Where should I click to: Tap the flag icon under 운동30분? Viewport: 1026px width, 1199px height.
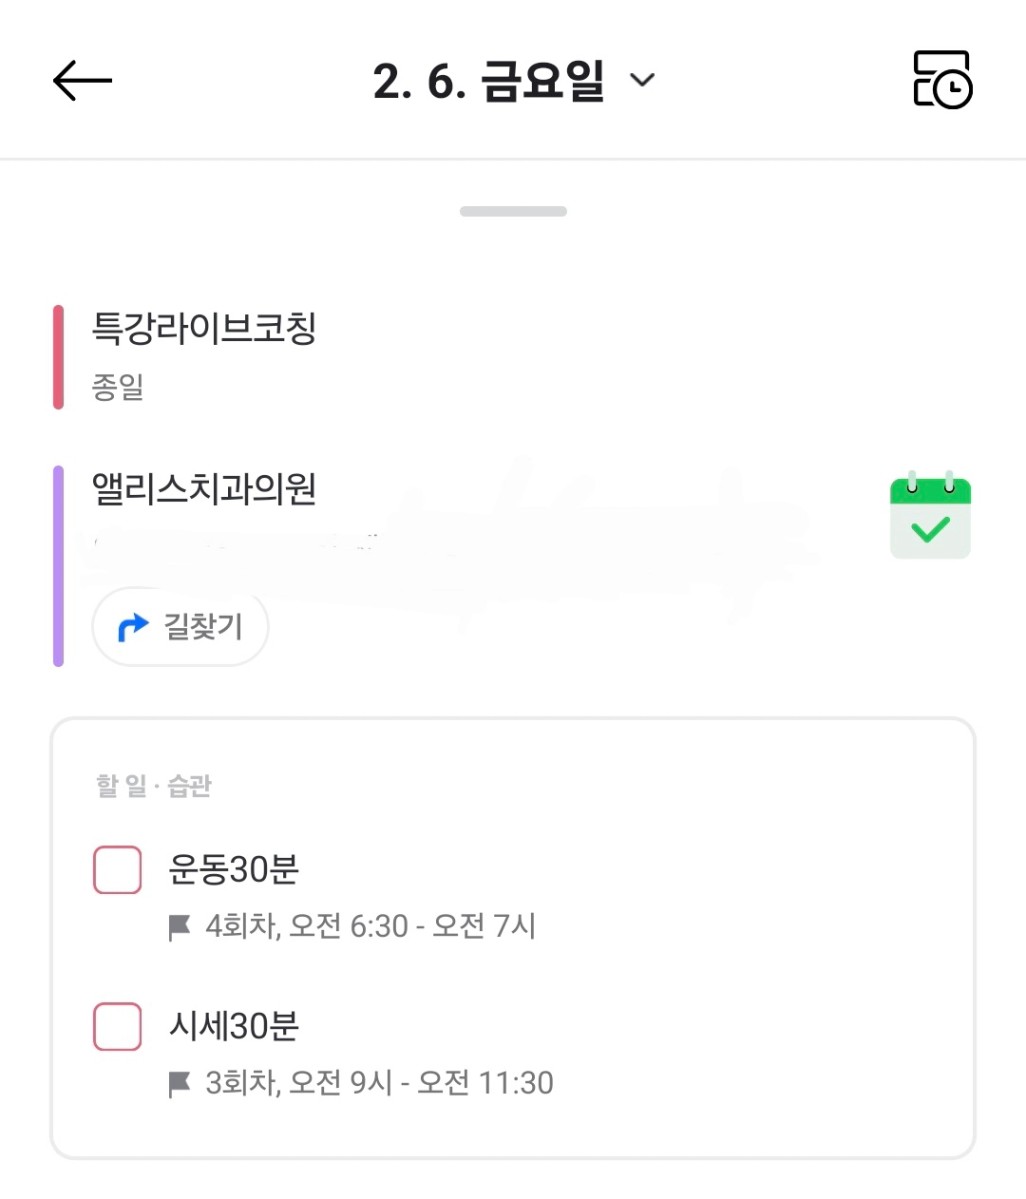point(180,928)
